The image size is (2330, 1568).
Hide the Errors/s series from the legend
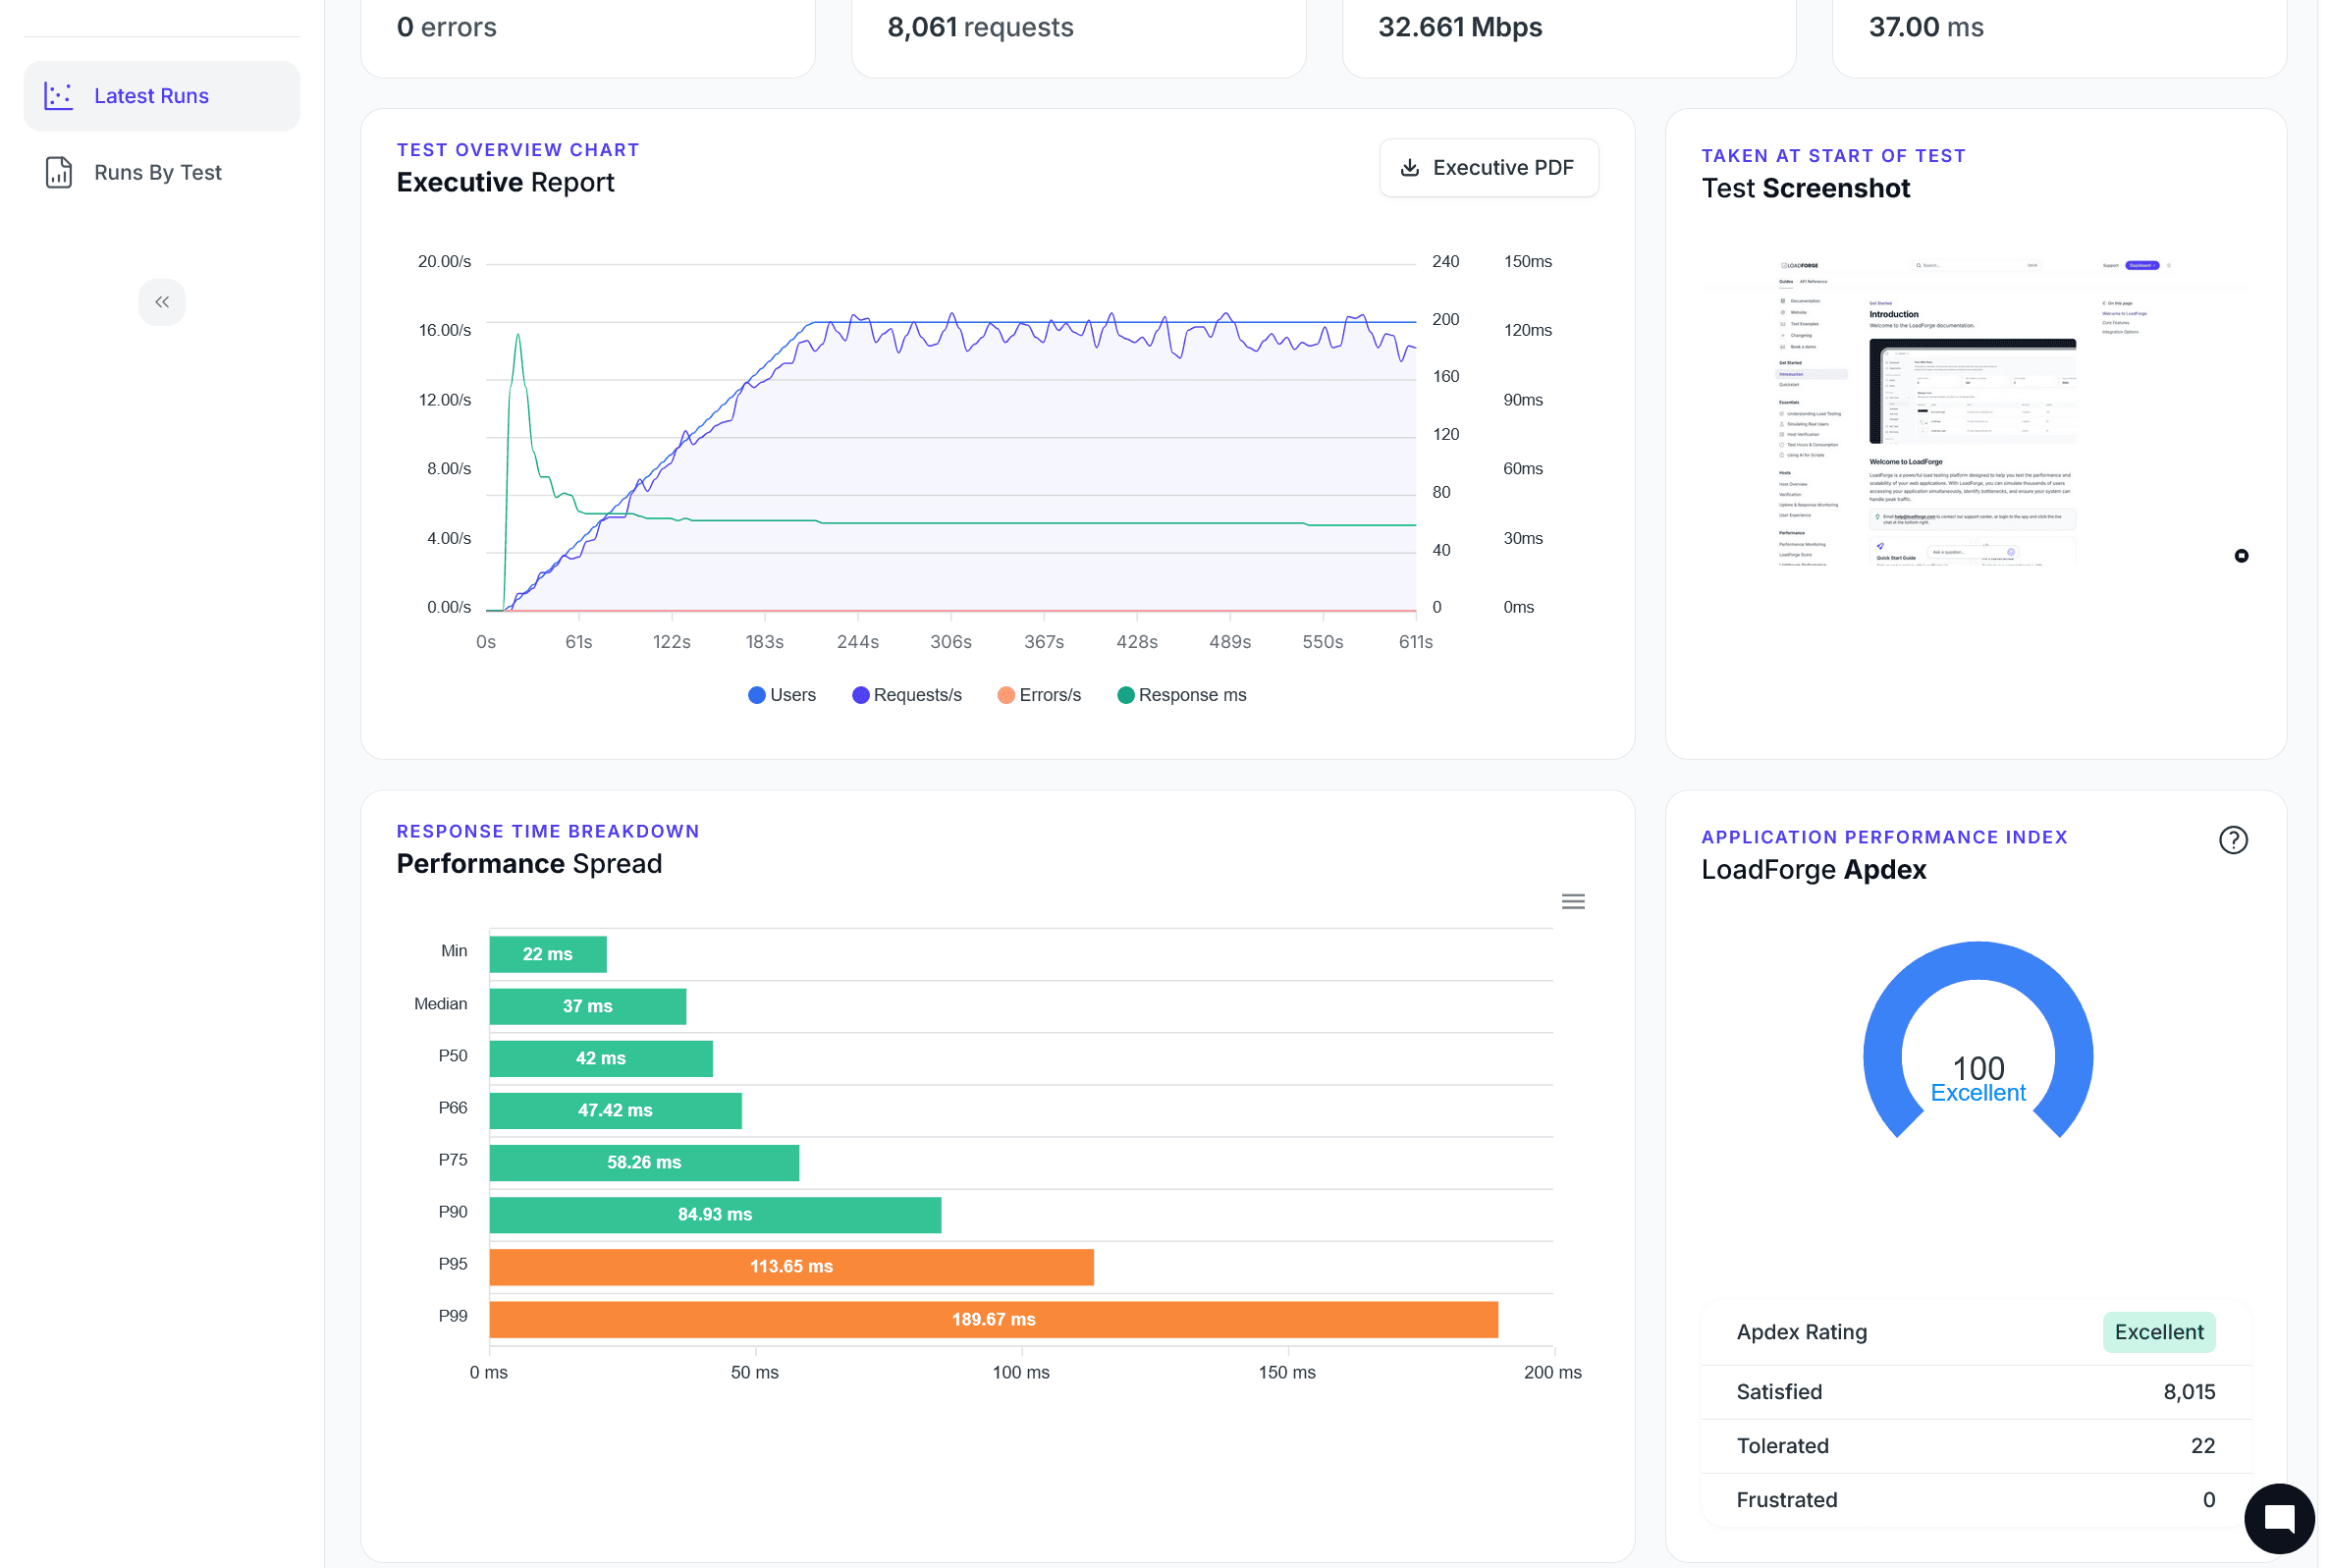tap(1039, 694)
